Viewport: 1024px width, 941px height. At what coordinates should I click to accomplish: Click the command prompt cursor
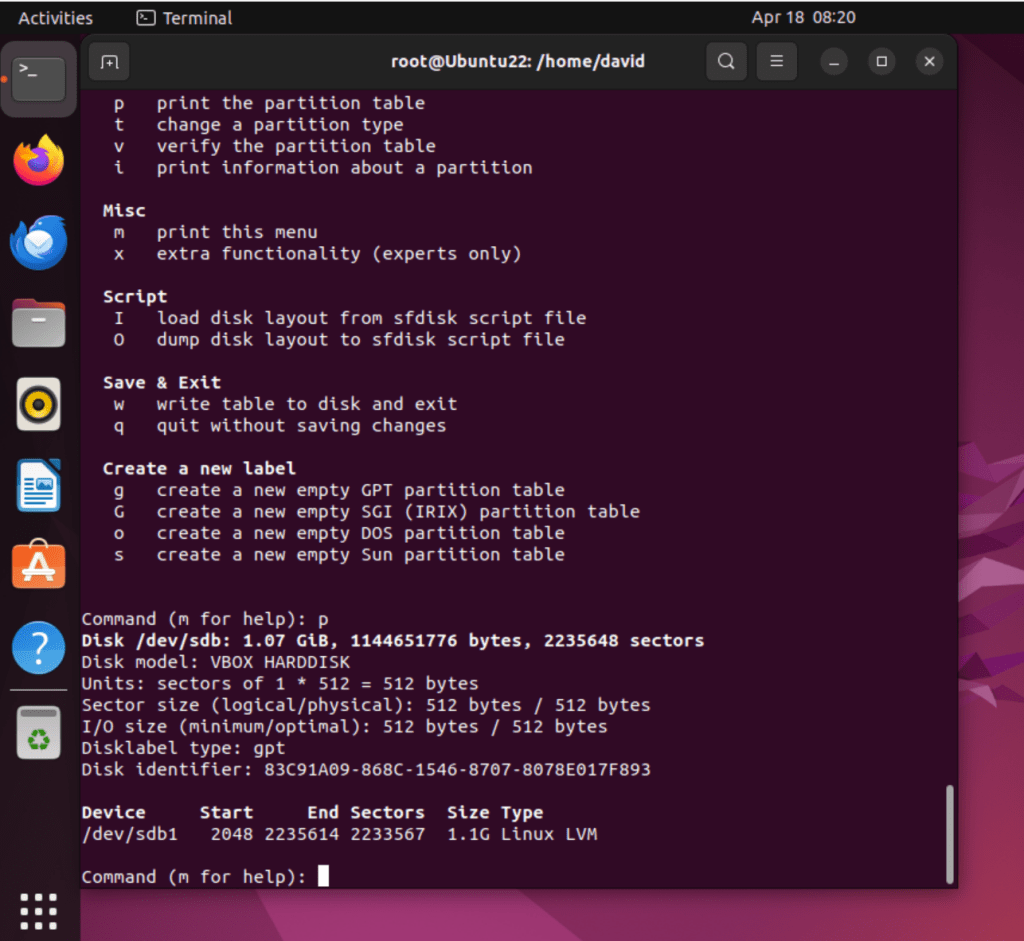pyautogui.click(x=323, y=877)
